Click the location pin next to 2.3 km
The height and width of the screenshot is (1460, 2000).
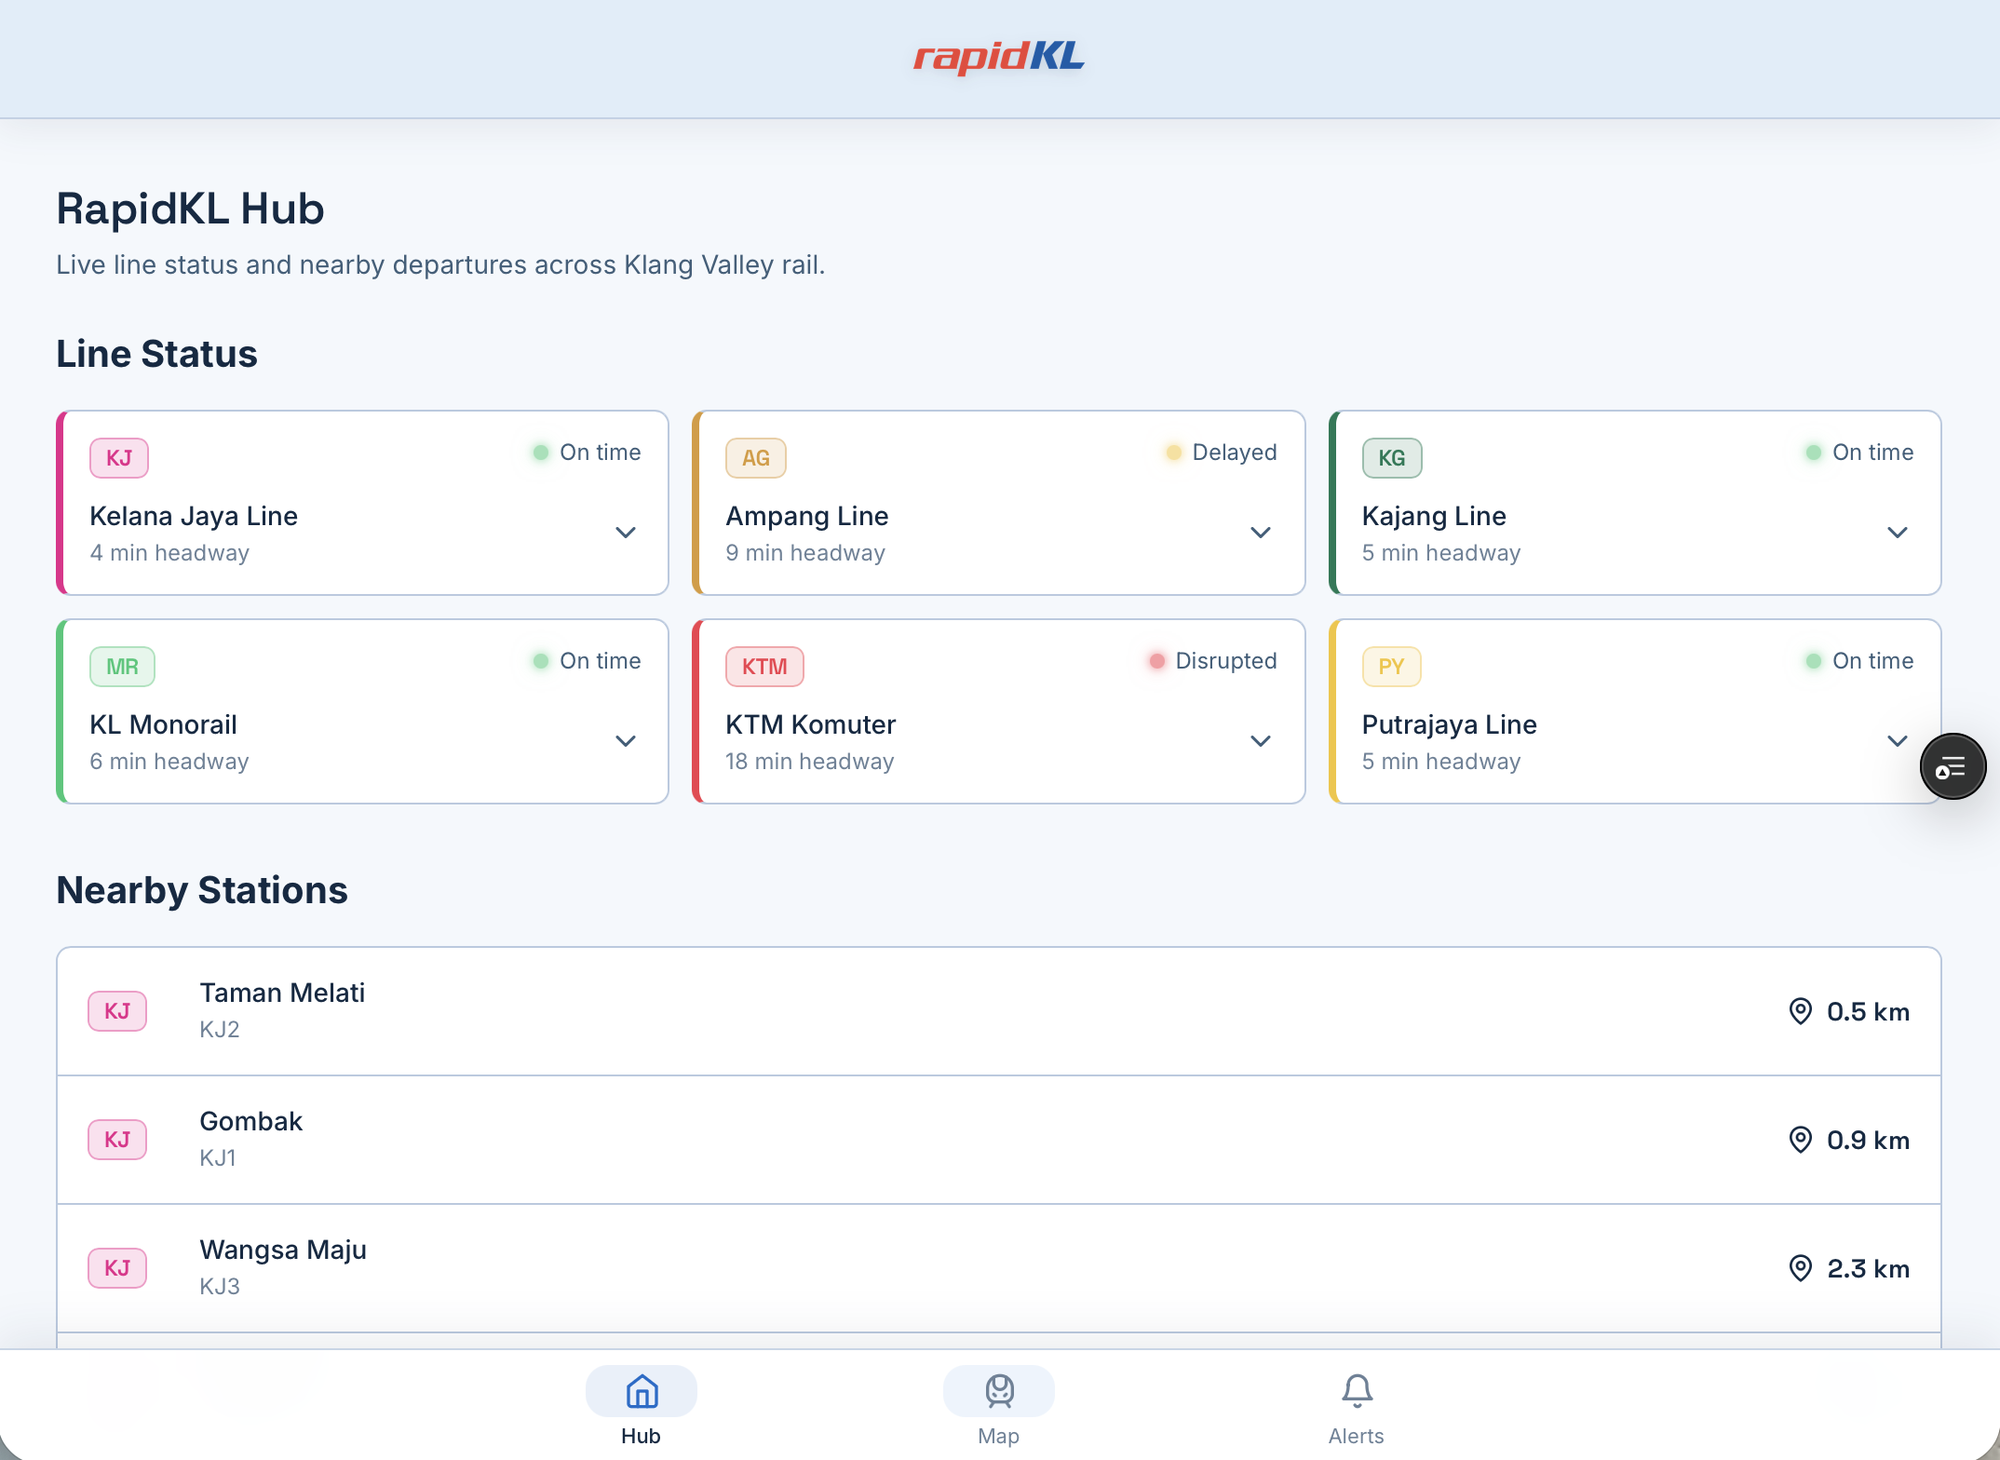coord(1800,1268)
